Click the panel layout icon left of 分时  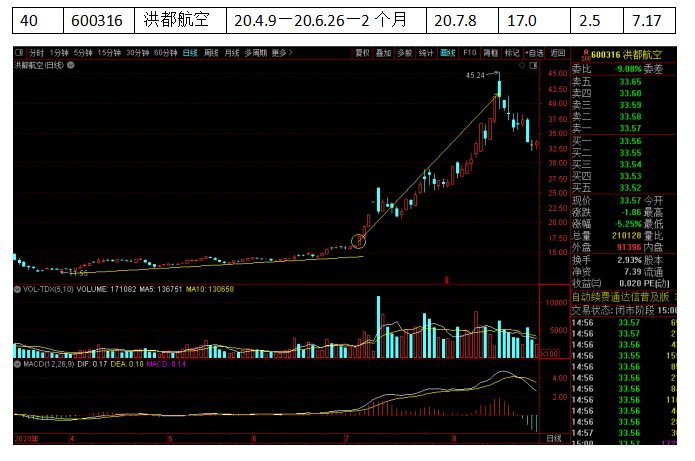click(19, 53)
